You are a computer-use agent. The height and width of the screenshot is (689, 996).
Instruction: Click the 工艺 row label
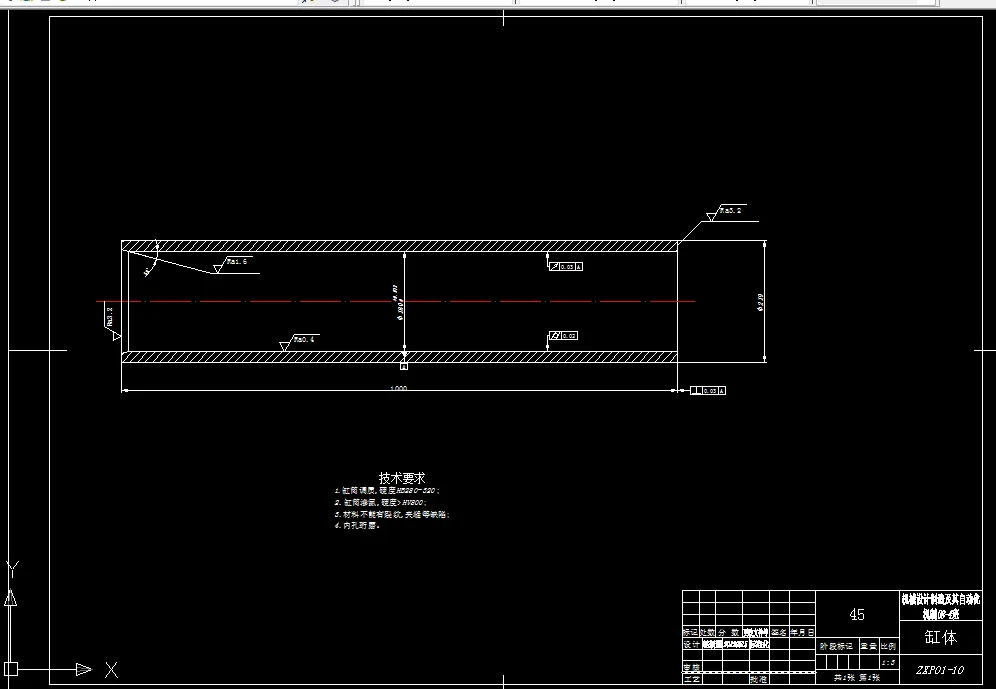[x=691, y=679]
